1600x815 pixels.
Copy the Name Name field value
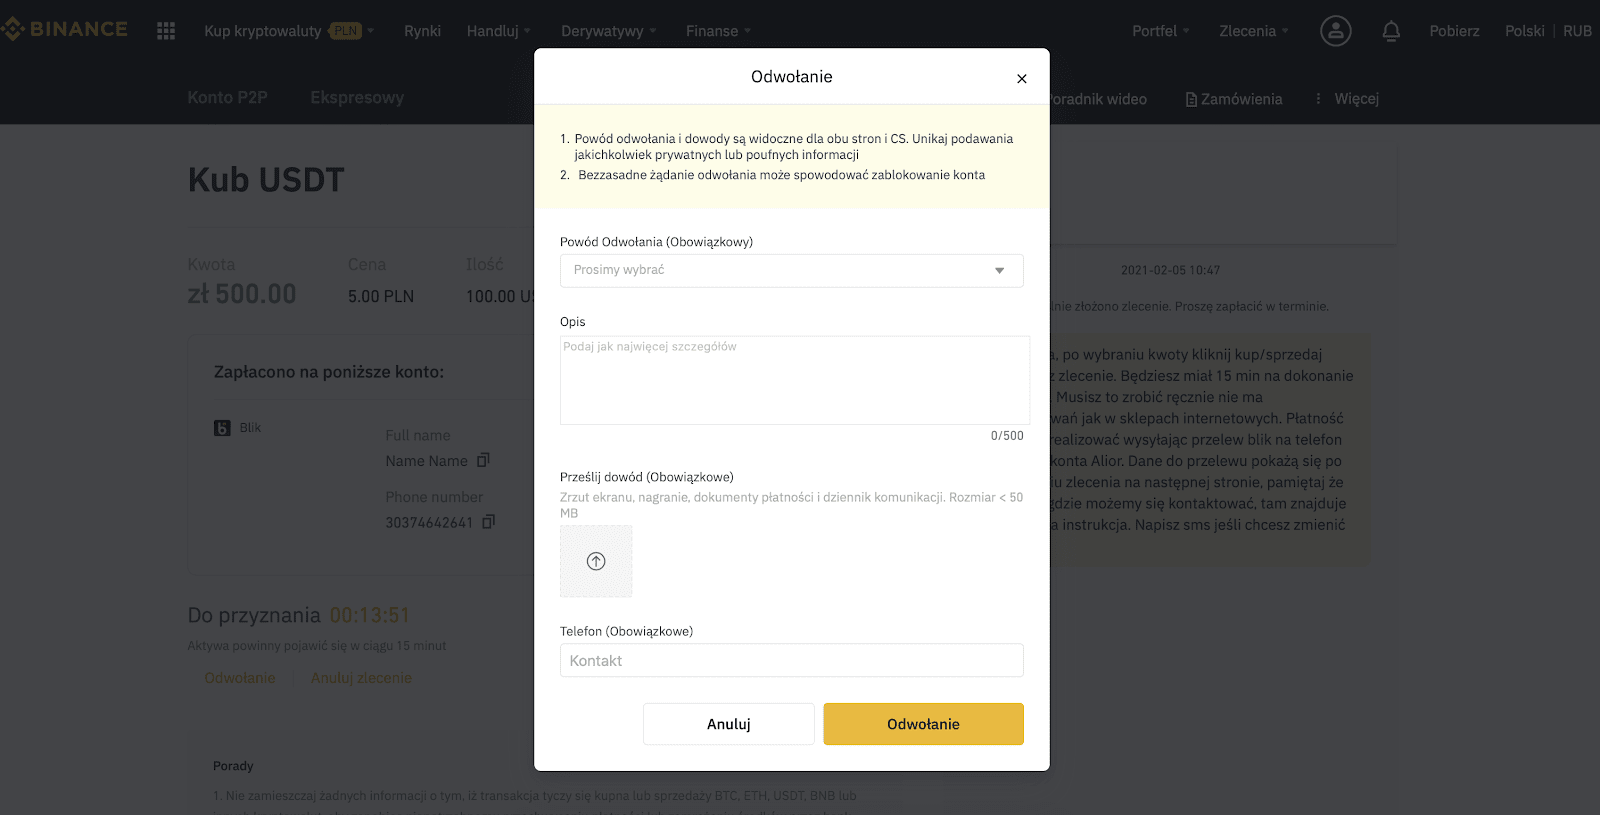483,460
